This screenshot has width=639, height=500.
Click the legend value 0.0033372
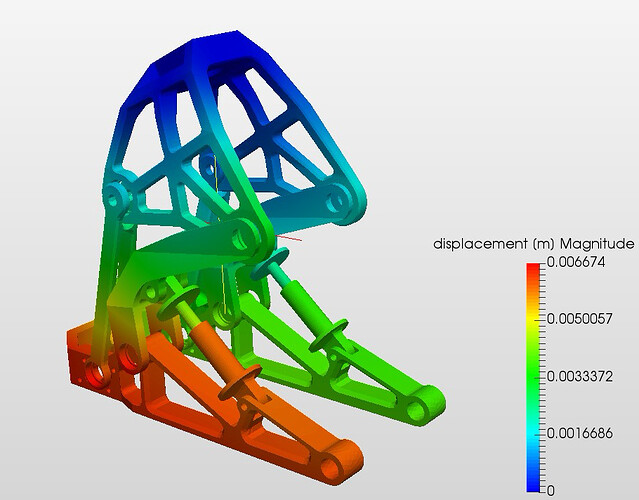click(x=580, y=376)
